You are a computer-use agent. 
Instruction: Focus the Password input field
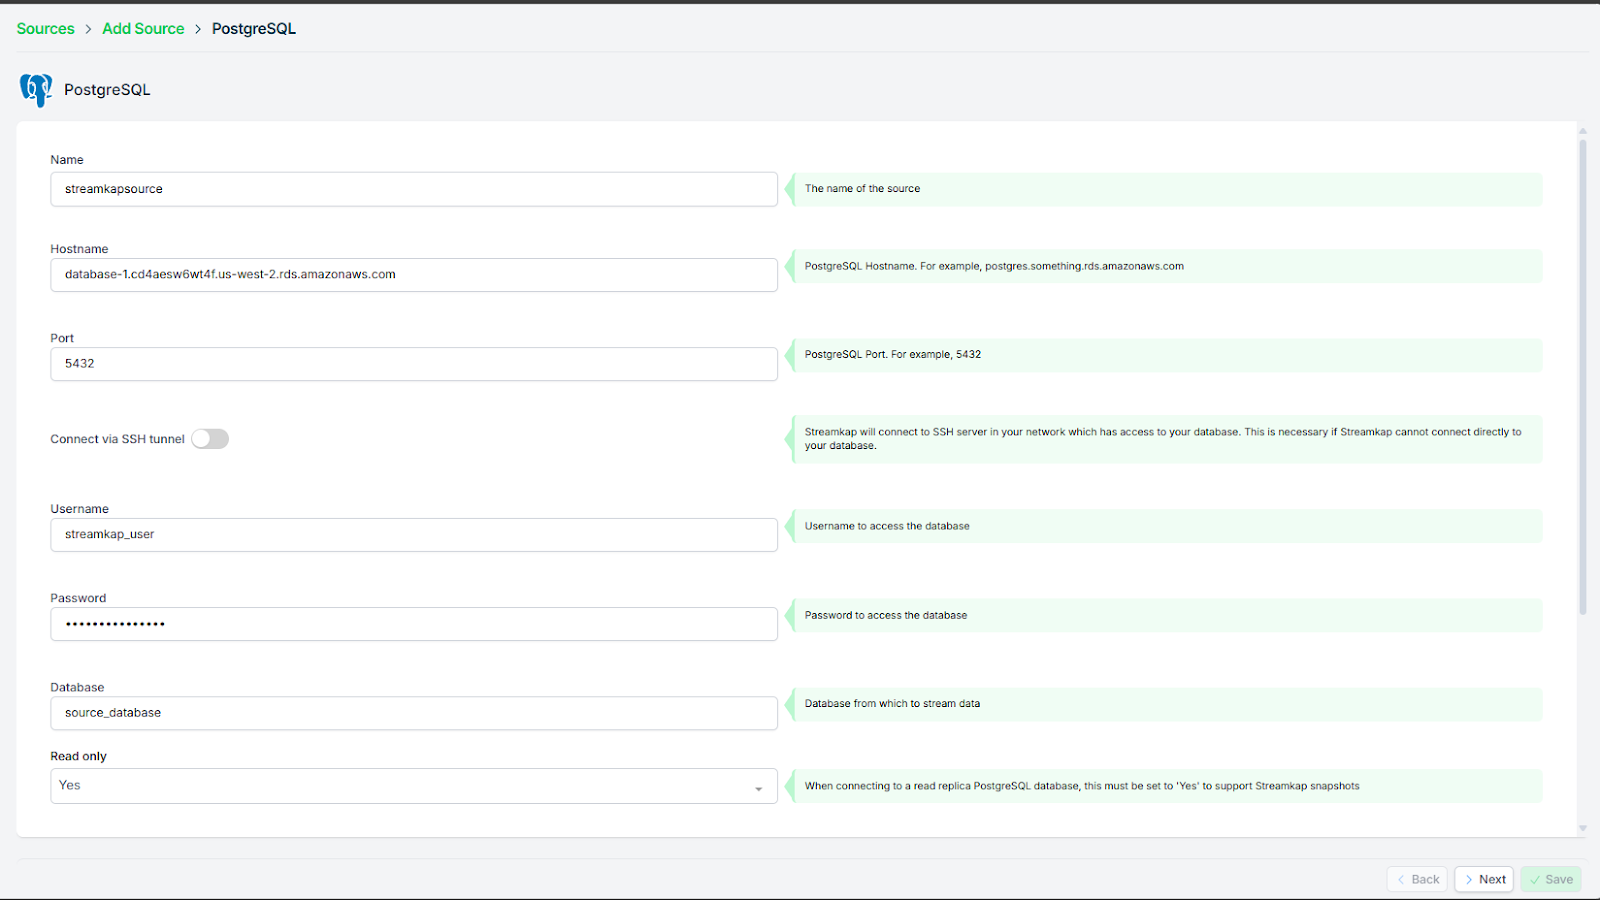[x=414, y=624]
